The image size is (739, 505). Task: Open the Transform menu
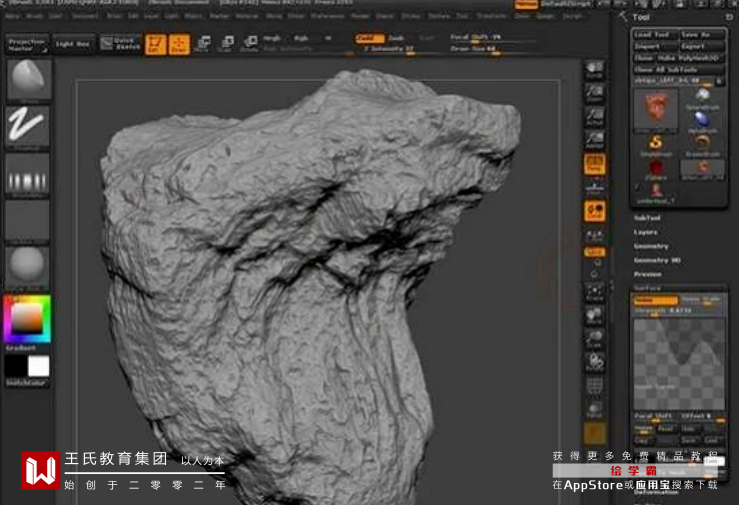coord(492,16)
